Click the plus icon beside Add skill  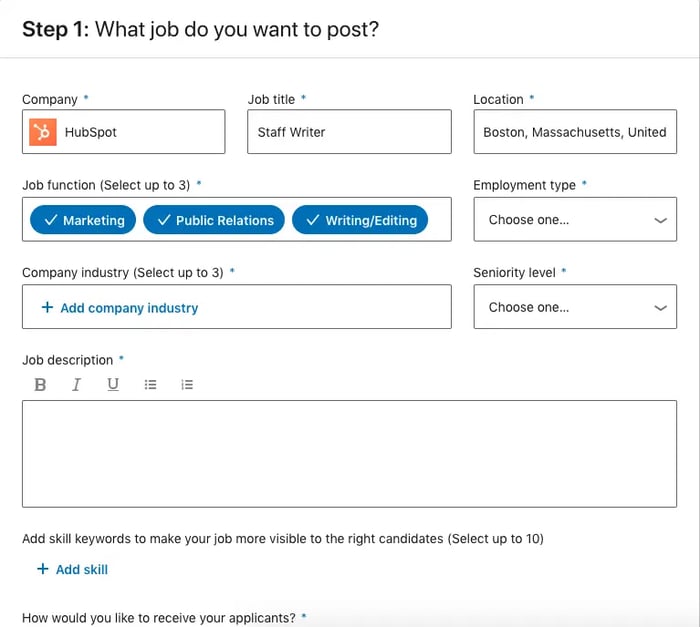click(43, 569)
